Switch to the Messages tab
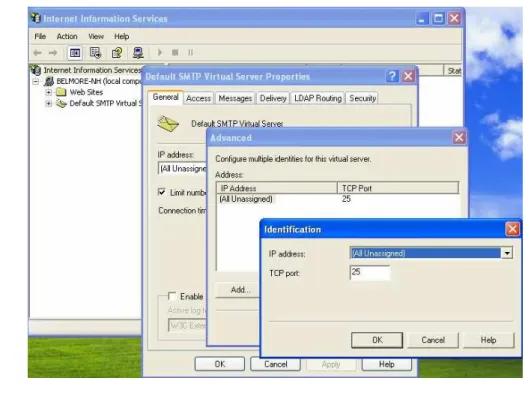The width and height of the screenshot is (525, 405). coord(235,98)
